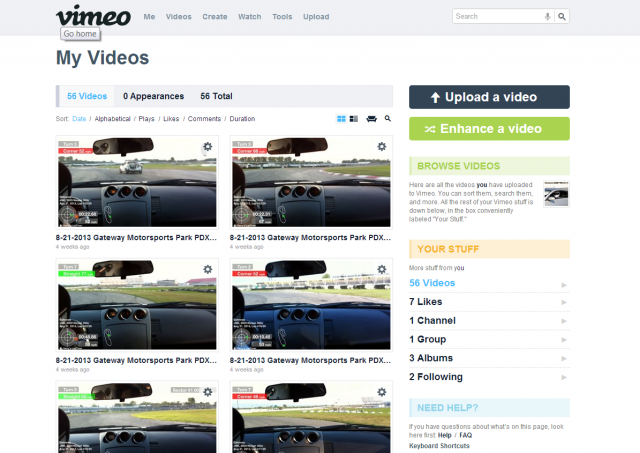This screenshot has height=453, width=640.
Task: Open the Upload nav item
Action: [316, 17]
